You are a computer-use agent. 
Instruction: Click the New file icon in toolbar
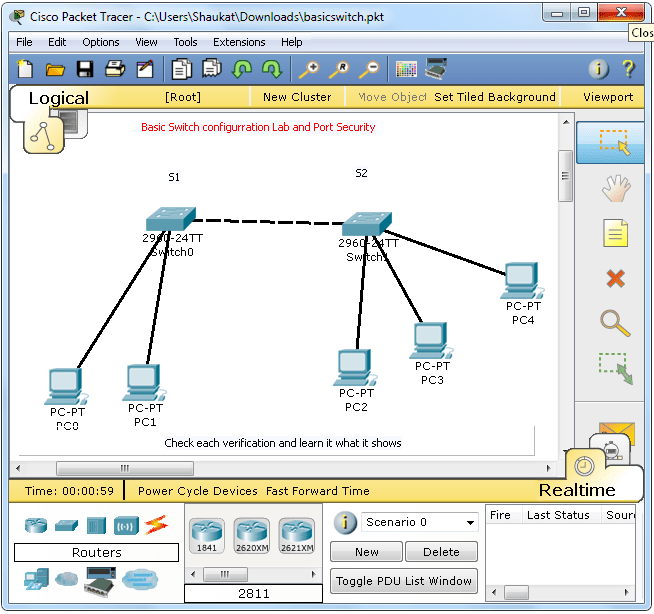pyautogui.click(x=25, y=69)
